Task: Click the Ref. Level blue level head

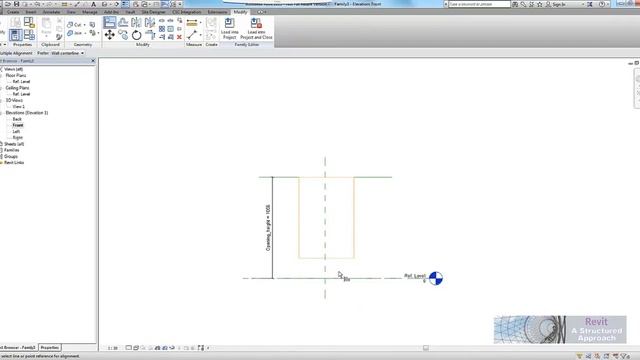Action: pyautogui.click(x=436, y=278)
